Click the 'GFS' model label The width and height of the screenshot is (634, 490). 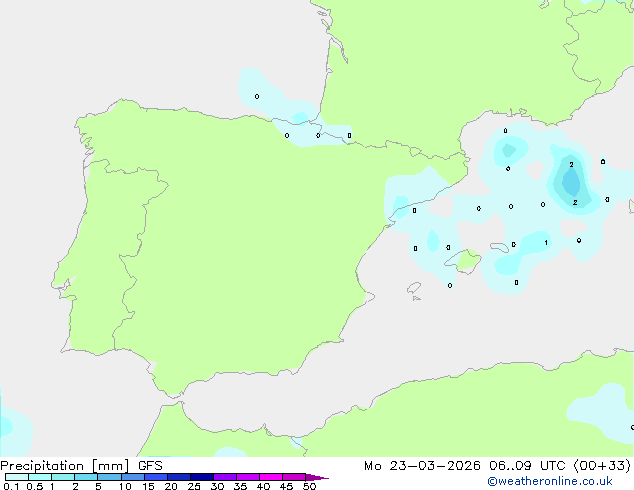pyautogui.click(x=150, y=466)
